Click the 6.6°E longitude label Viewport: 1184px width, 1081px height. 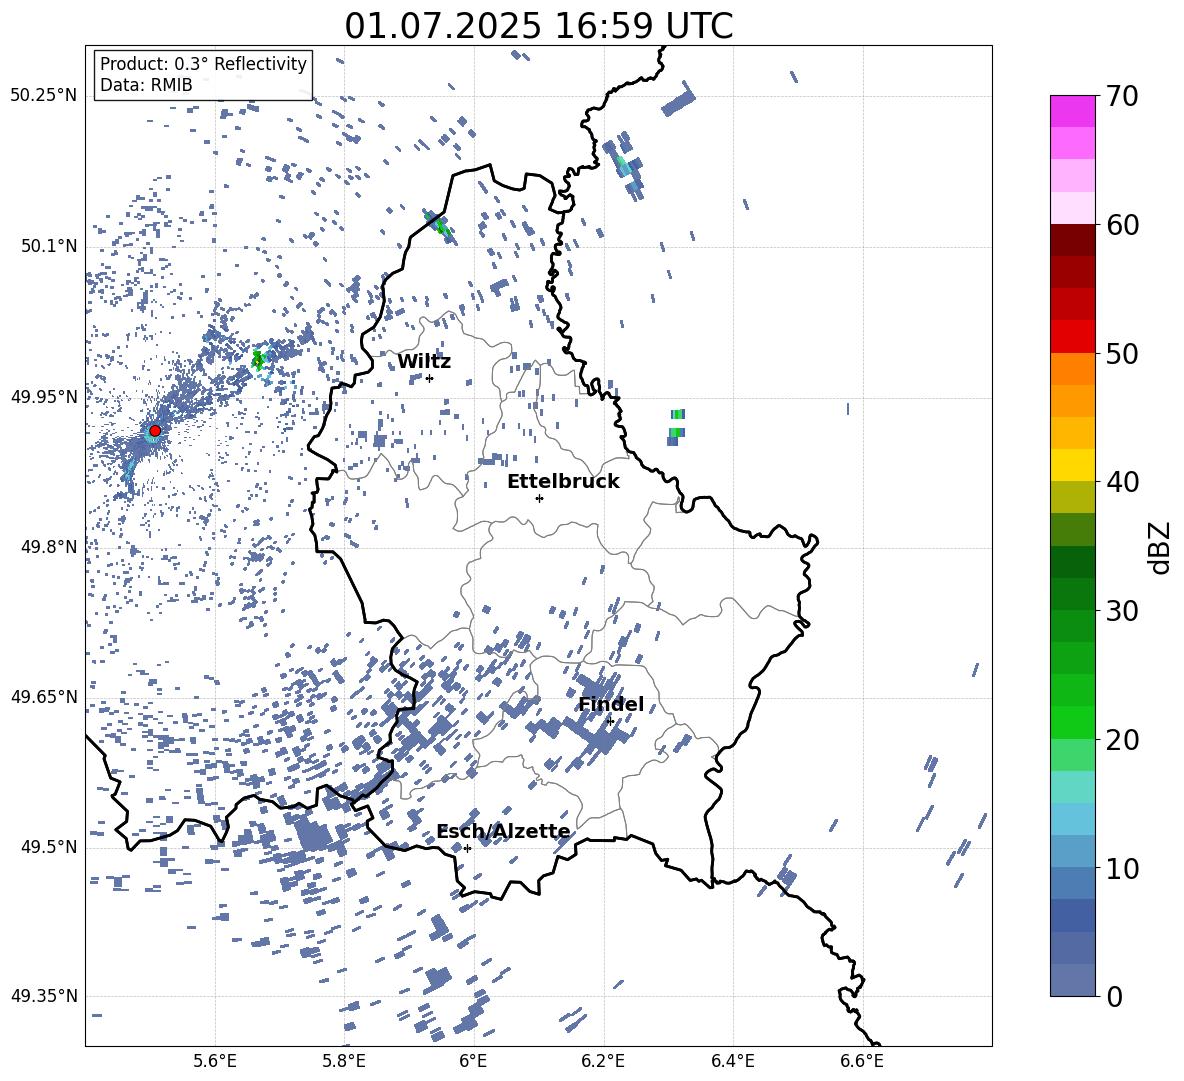pos(862,1061)
